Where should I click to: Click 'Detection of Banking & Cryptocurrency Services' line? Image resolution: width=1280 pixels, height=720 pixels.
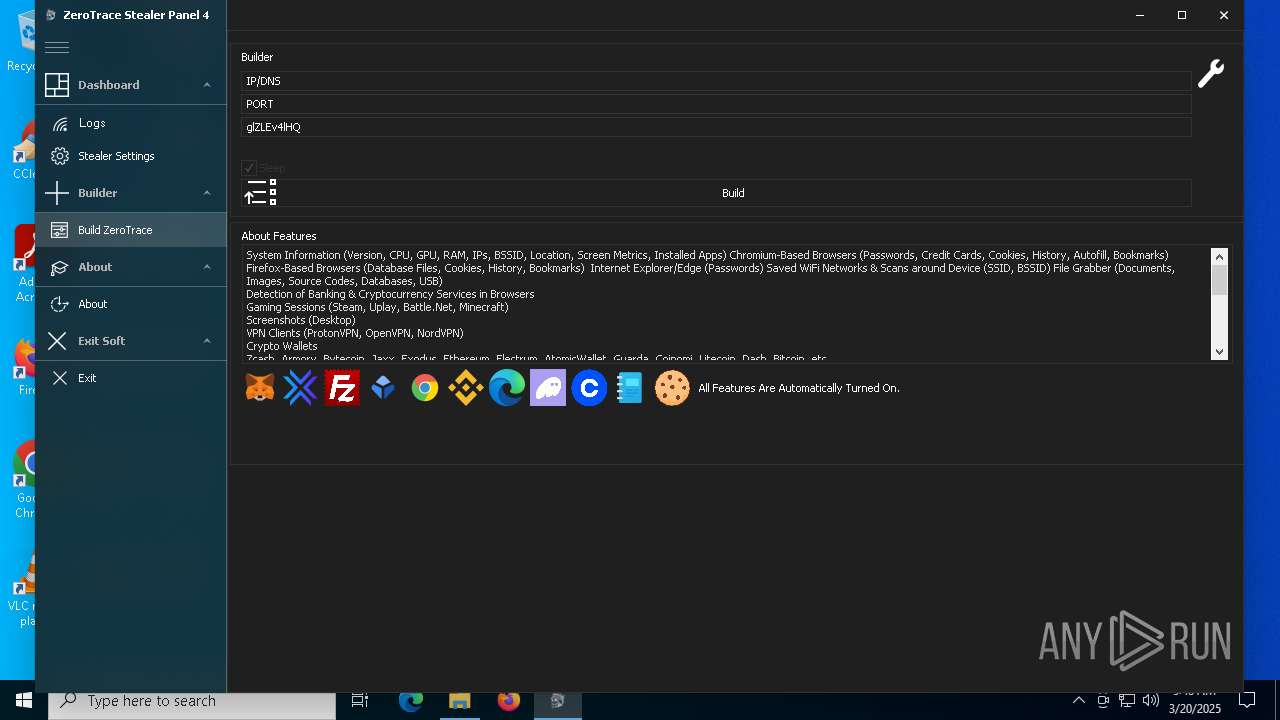click(x=390, y=294)
